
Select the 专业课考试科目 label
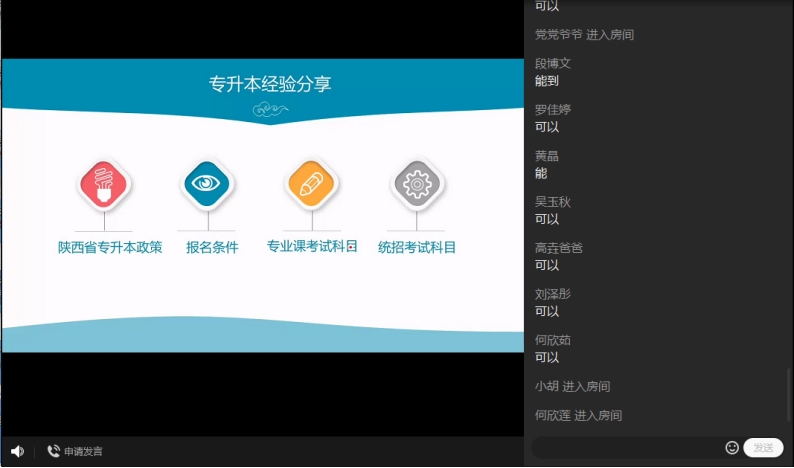click(312, 246)
